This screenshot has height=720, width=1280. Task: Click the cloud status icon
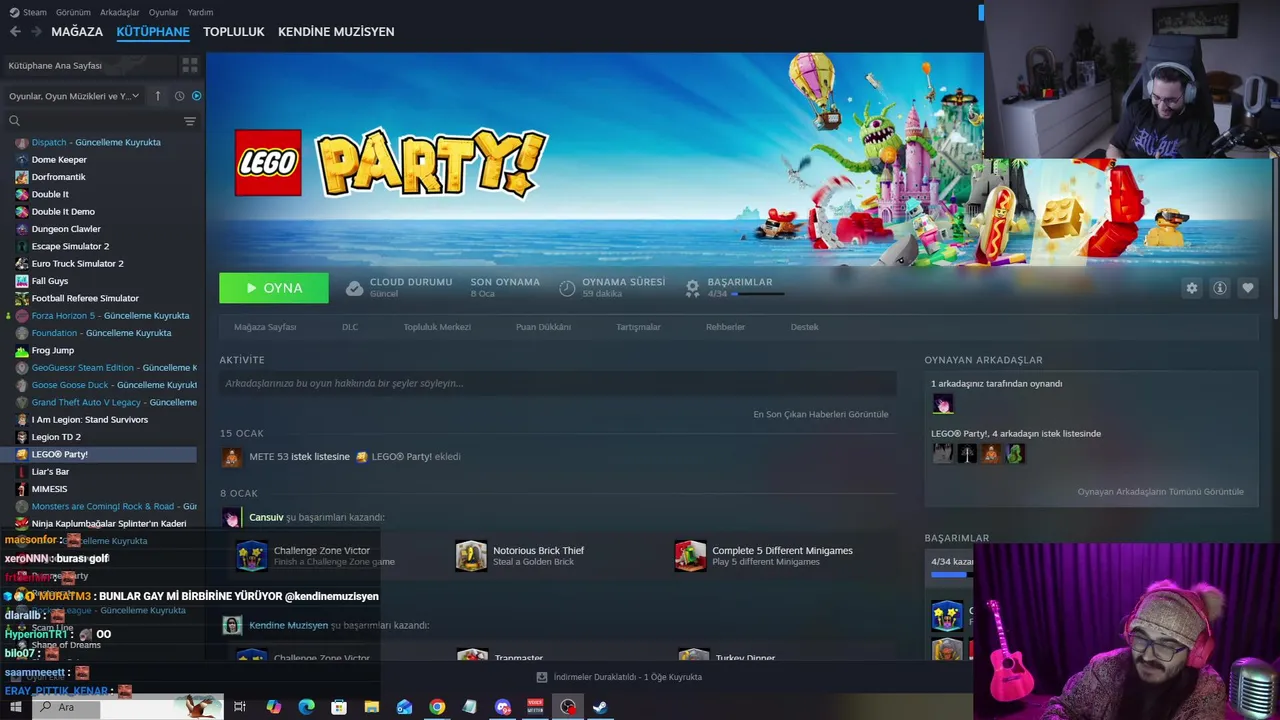[354, 288]
